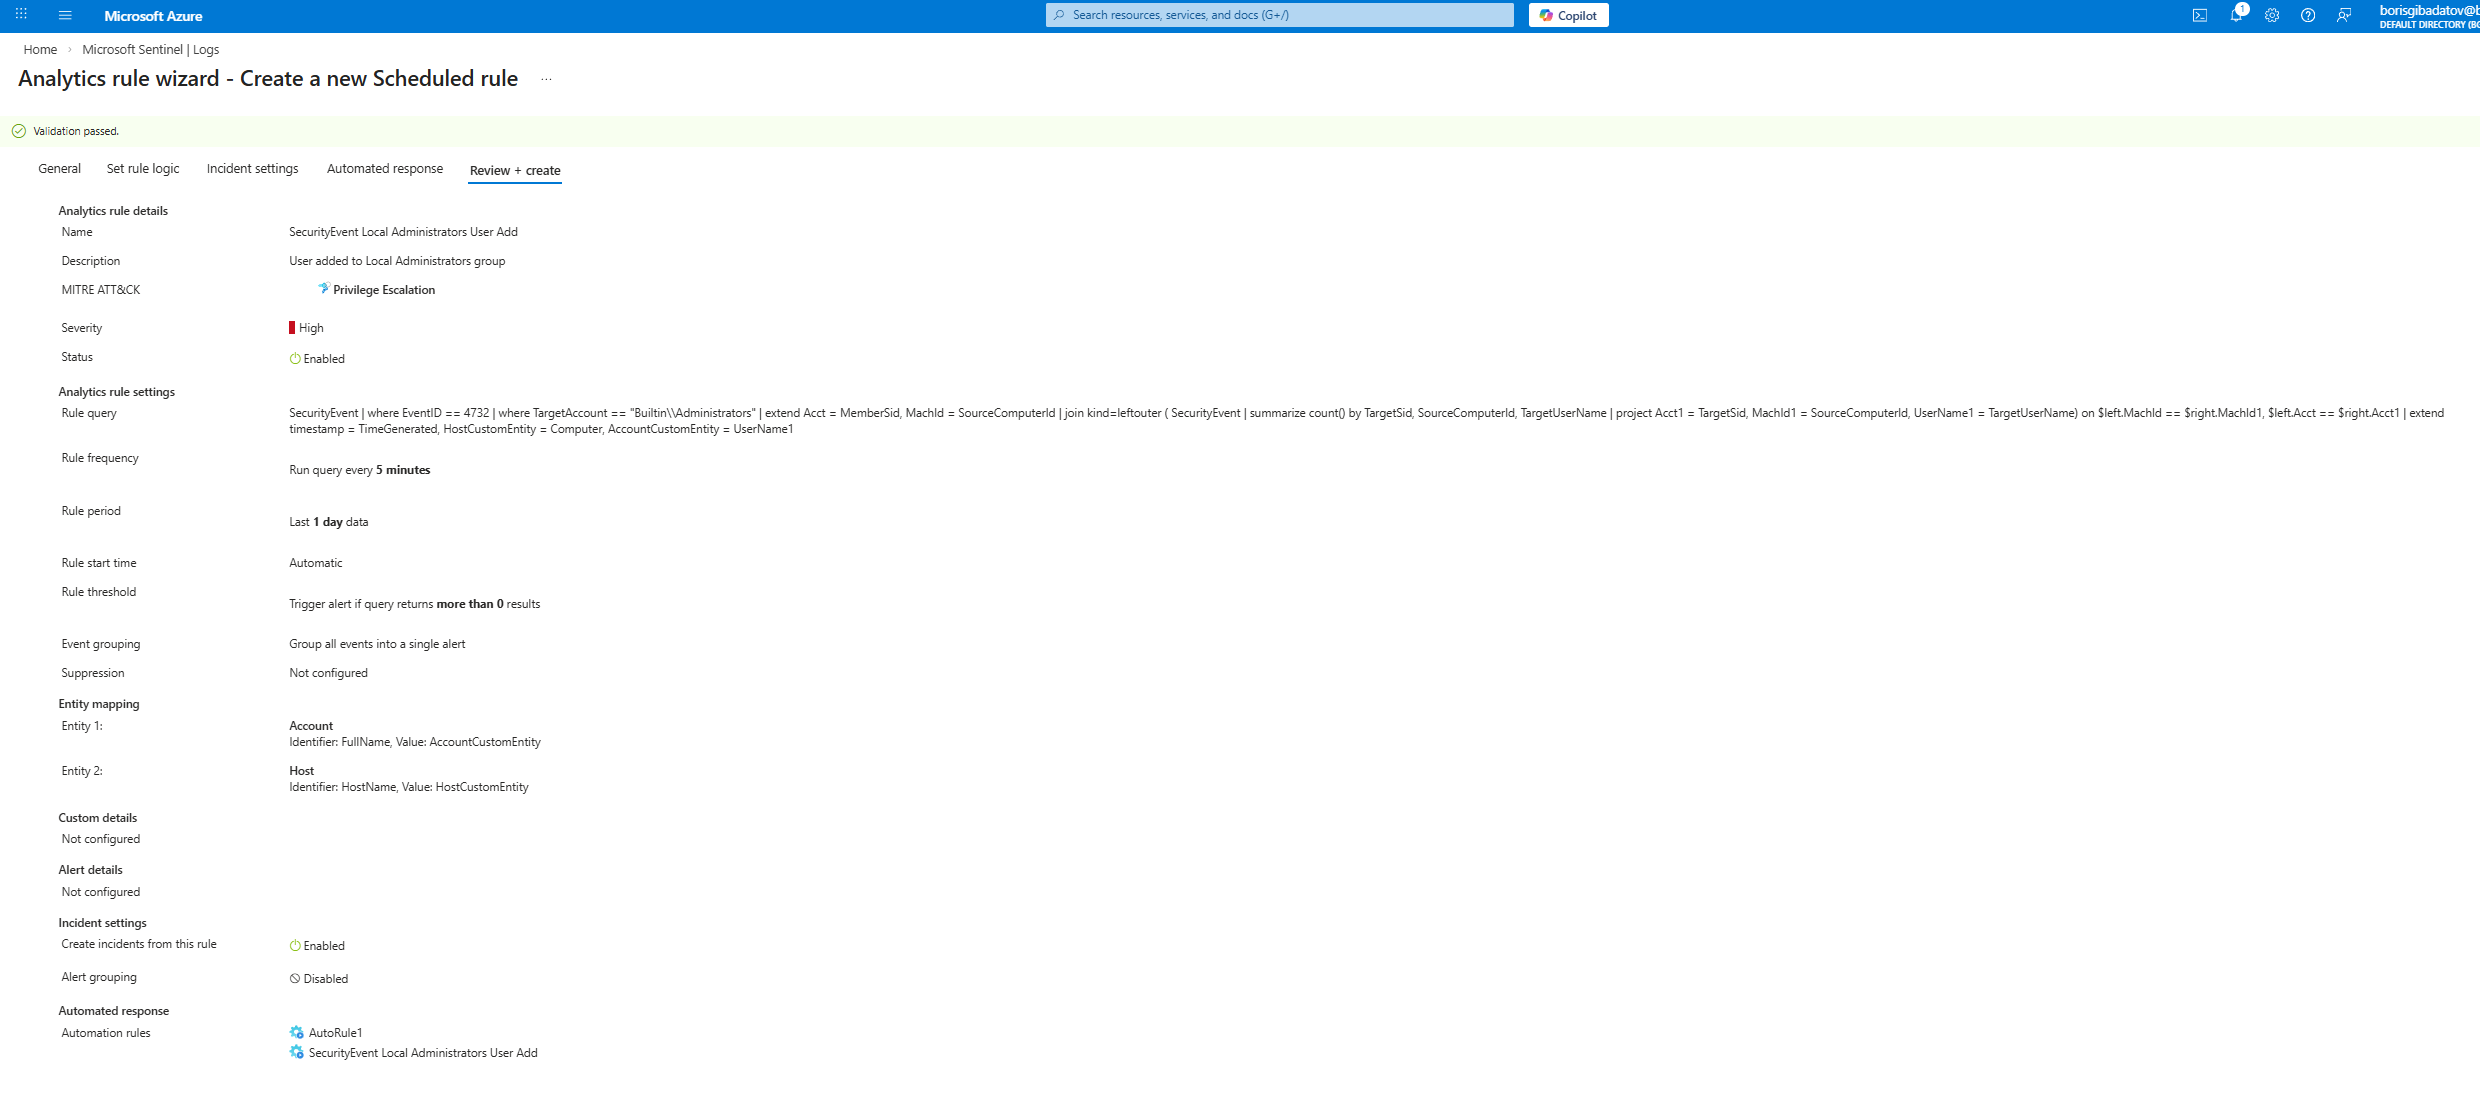Open the help question mark icon
The width and height of the screenshot is (2480, 1095).
(x=2308, y=15)
